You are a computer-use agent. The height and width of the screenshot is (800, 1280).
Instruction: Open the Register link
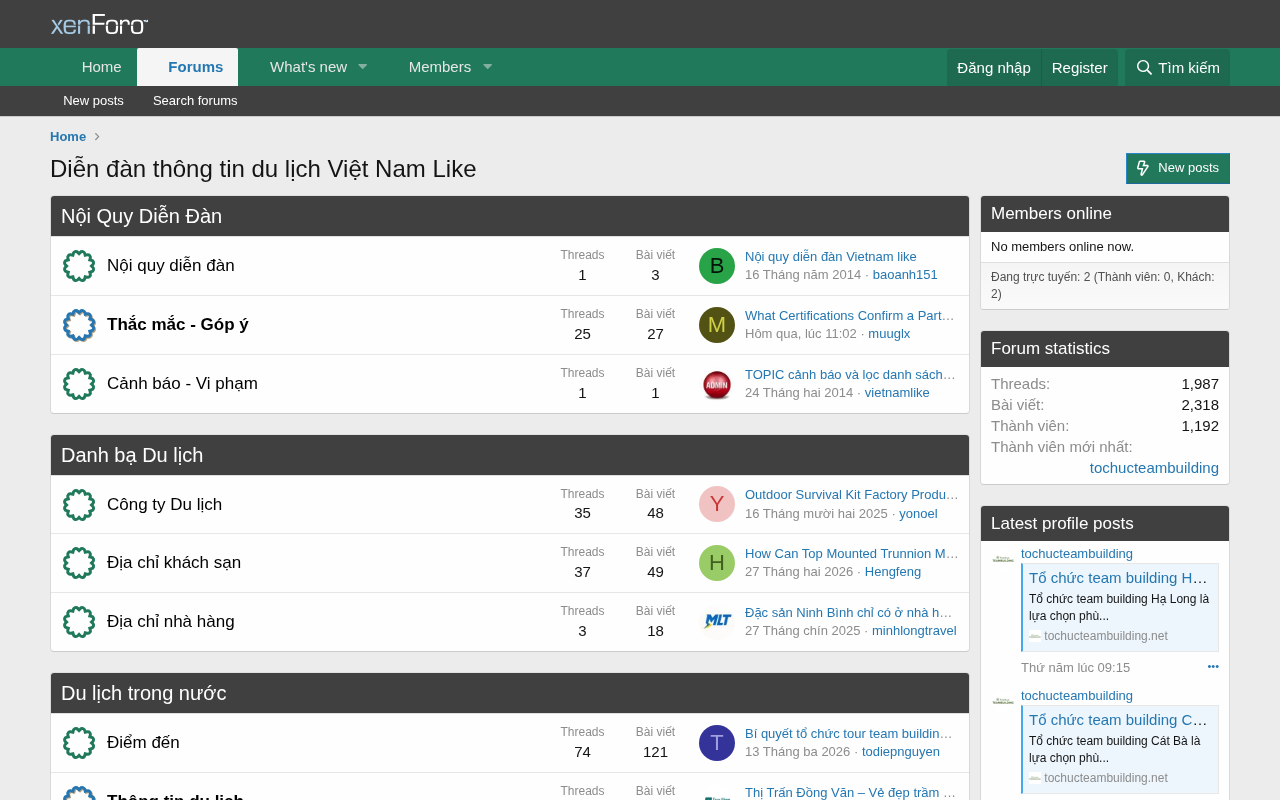(x=1080, y=68)
